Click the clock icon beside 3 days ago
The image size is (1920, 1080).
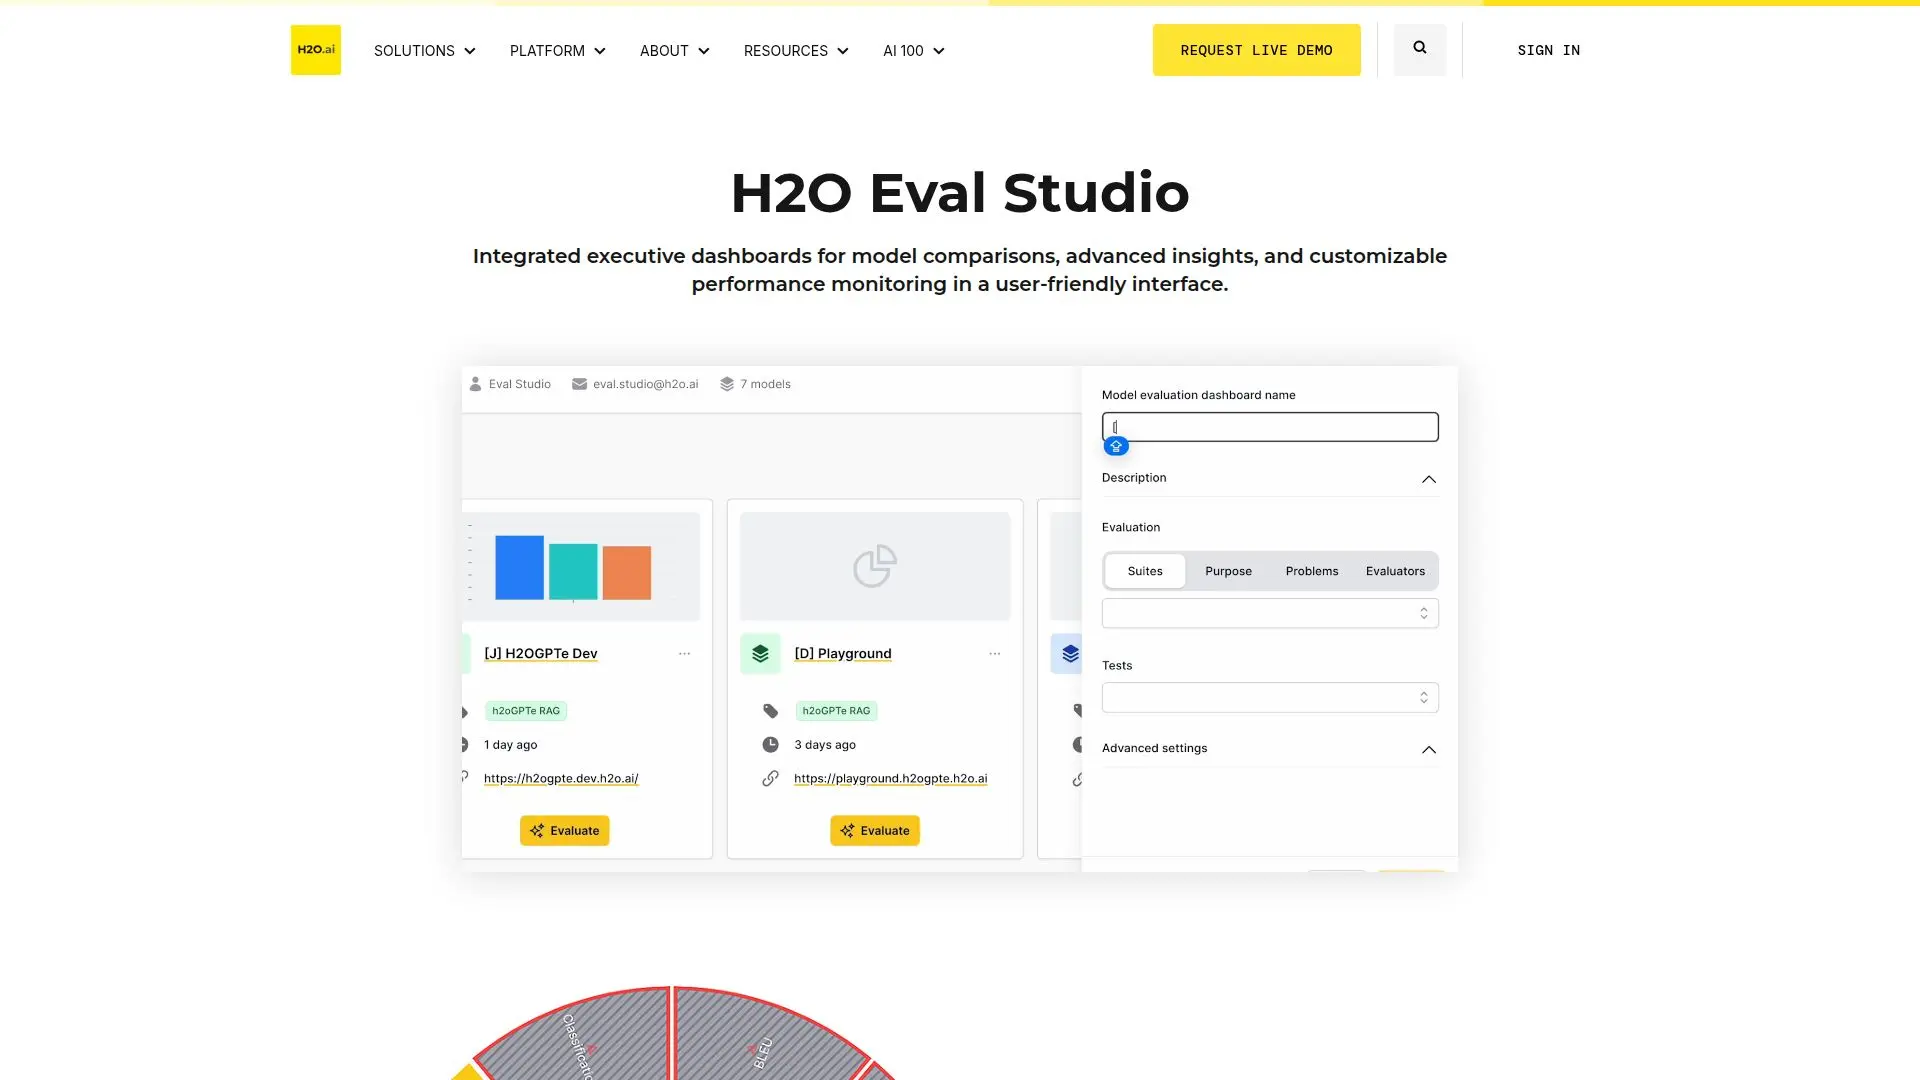pos(770,745)
